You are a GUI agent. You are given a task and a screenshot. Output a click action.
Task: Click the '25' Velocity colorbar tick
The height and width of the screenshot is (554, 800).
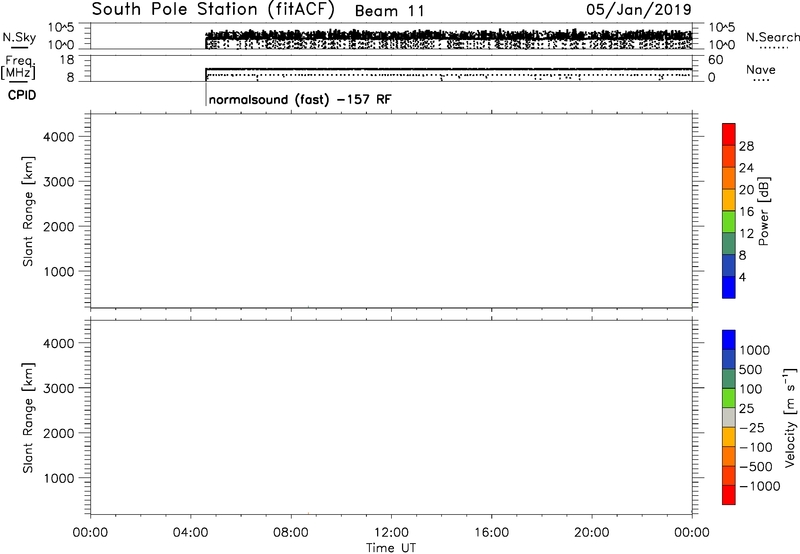[x=746, y=409]
